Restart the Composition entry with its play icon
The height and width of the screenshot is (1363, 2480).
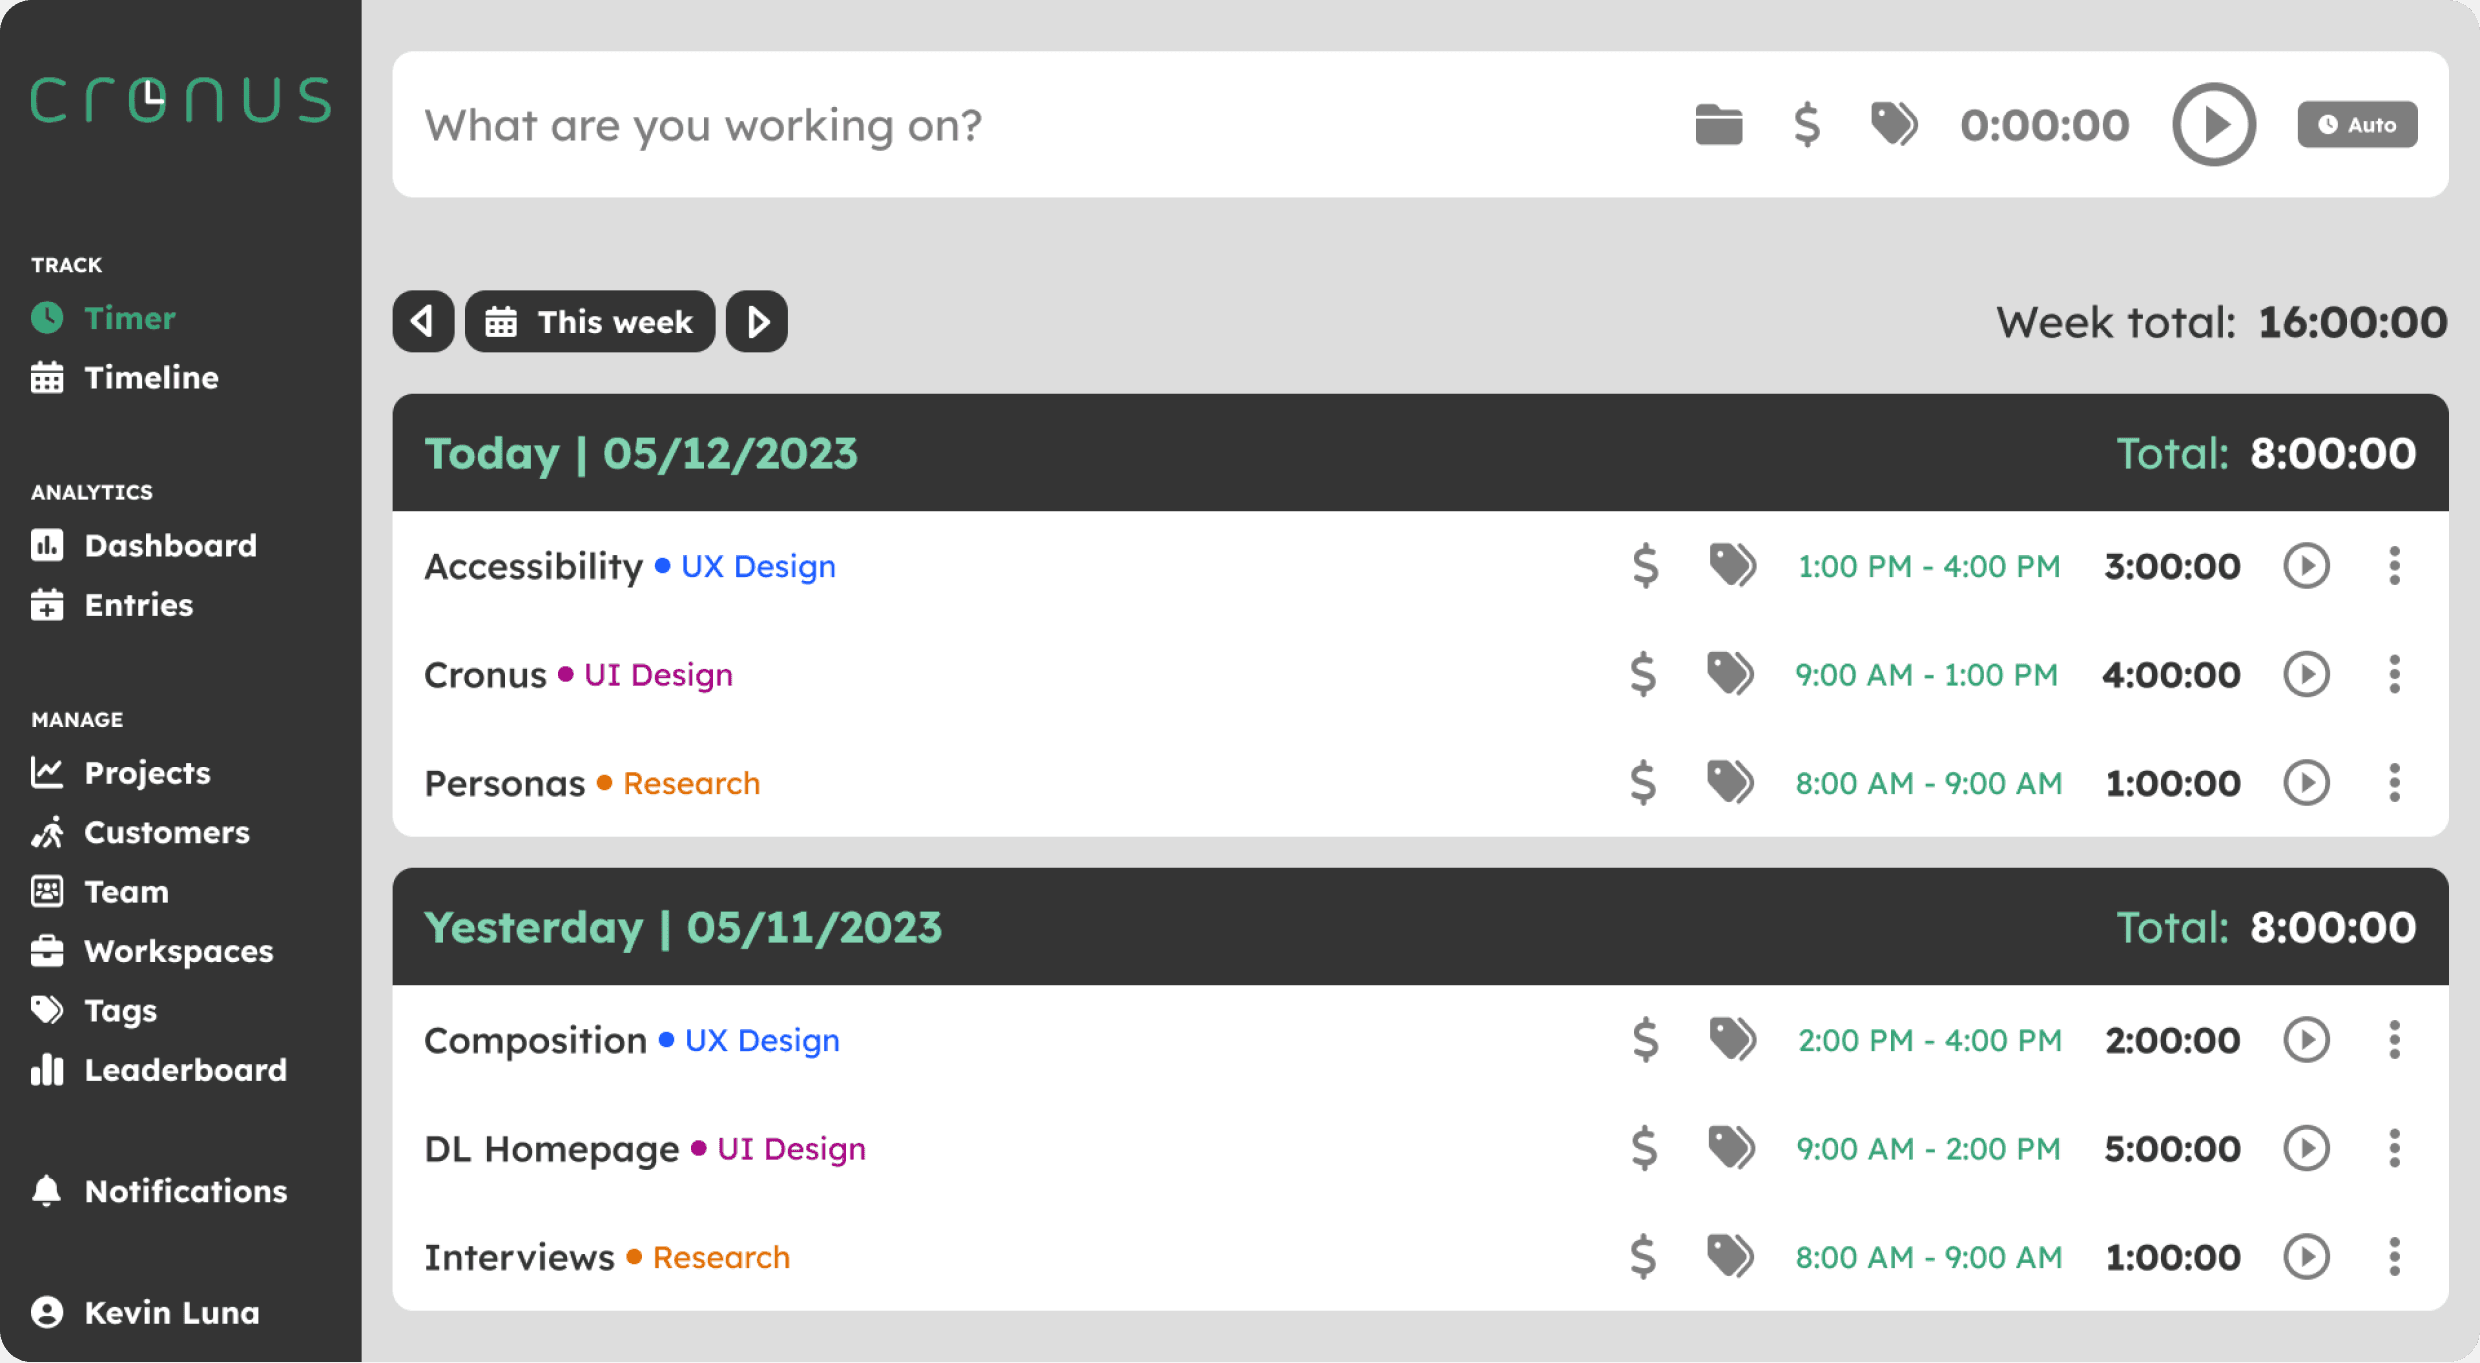tap(2306, 1041)
